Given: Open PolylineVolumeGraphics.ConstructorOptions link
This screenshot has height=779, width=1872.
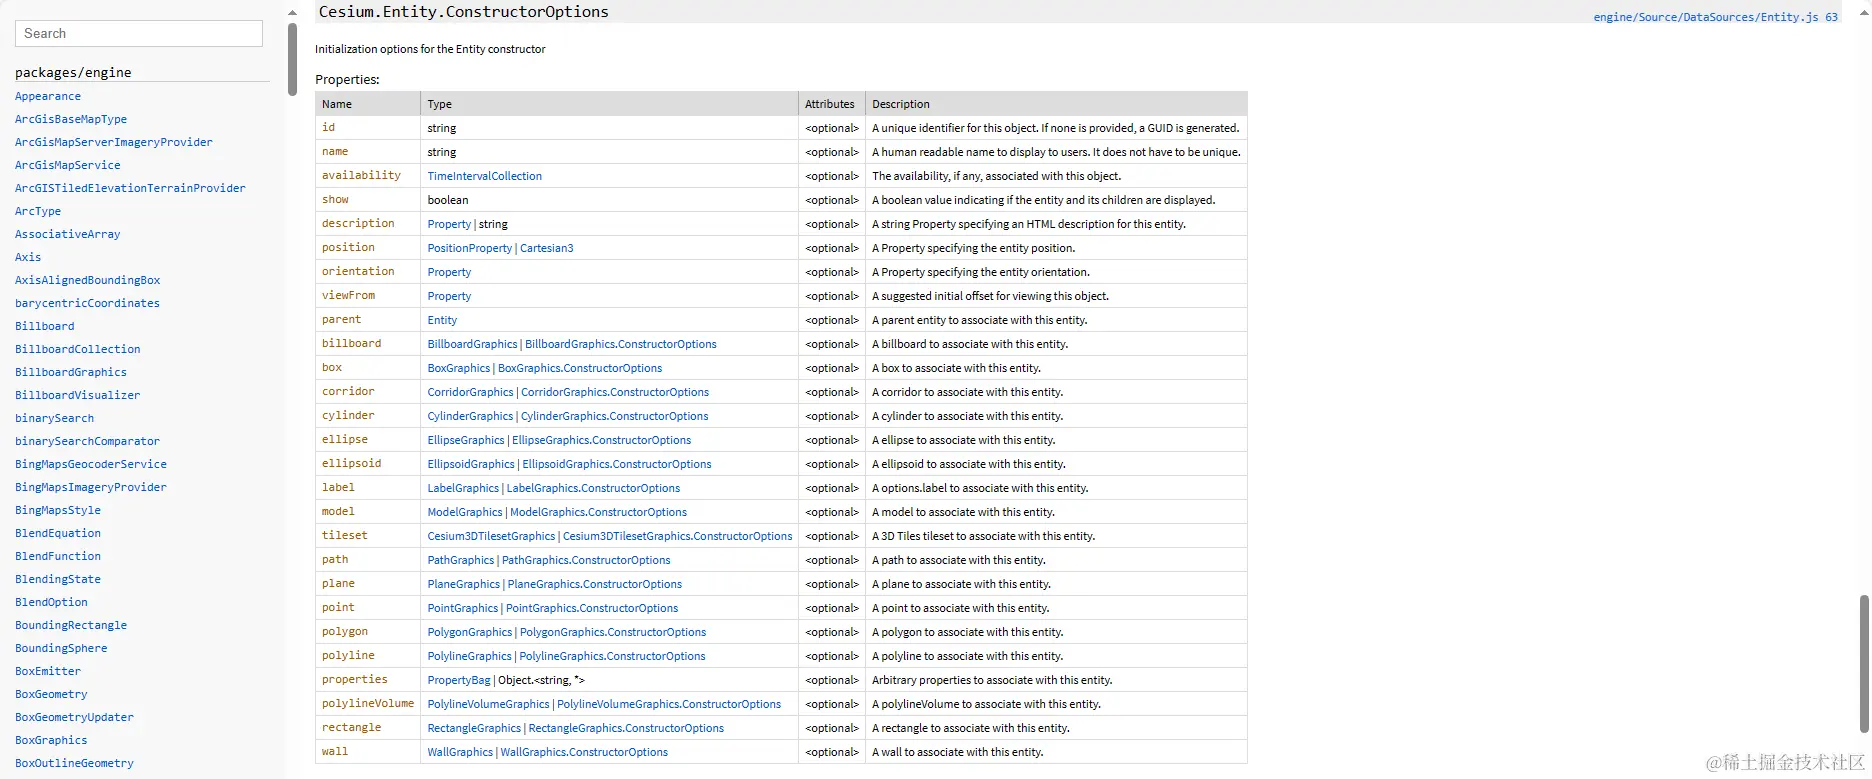Looking at the screenshot, I should pyautogui.click(x=669, y=704).
